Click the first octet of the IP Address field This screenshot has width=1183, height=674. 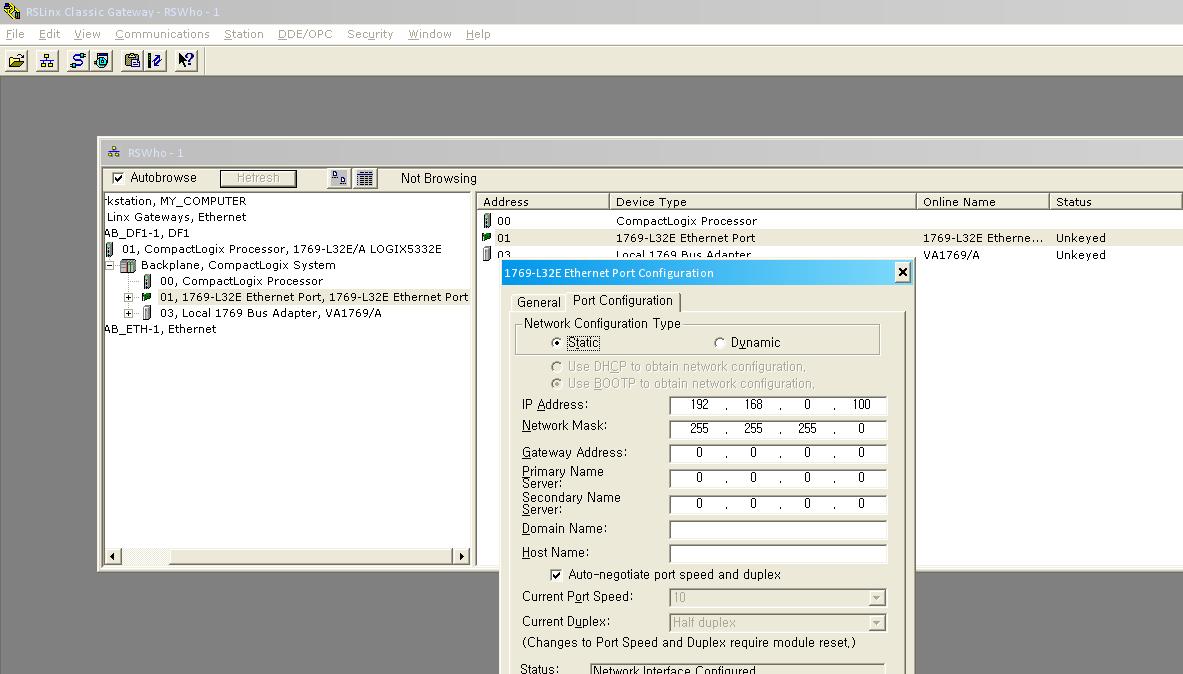[699, 405]
